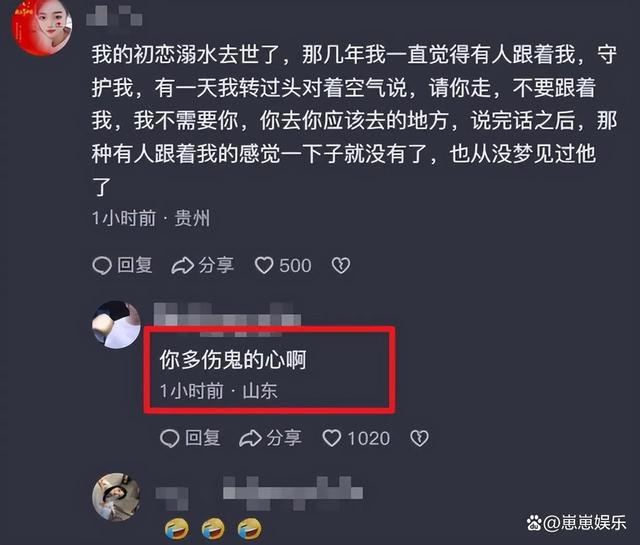The image size is (640, 545).
Task: Click the reply bubble icon under the Shandong comment
Action: click(x=169, y=438)
